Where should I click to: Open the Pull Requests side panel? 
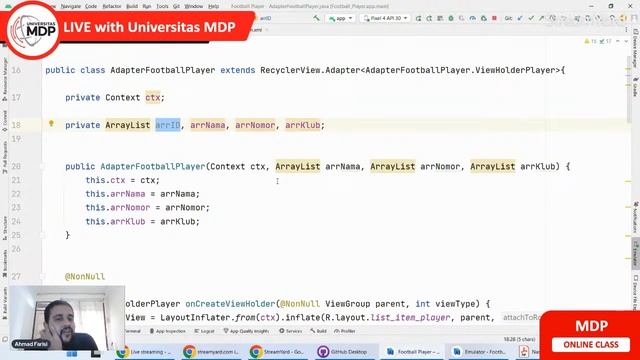(4, 157)
